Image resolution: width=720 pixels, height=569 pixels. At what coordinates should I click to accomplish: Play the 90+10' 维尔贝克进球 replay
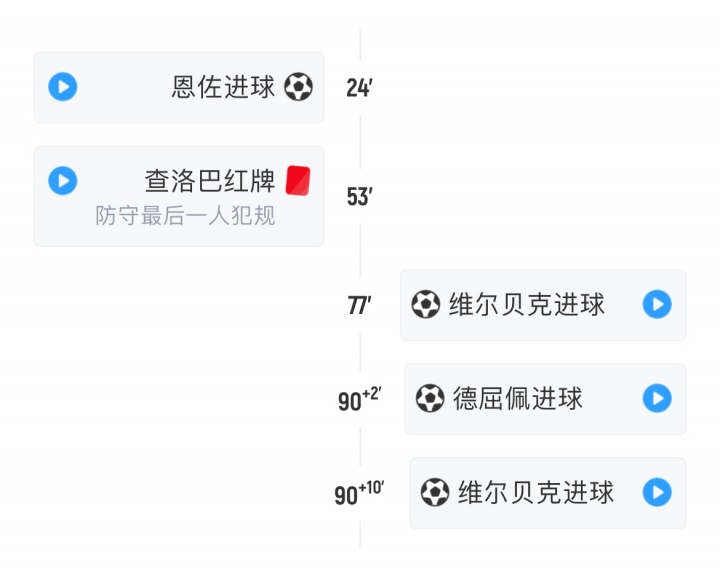coord(657,492)
